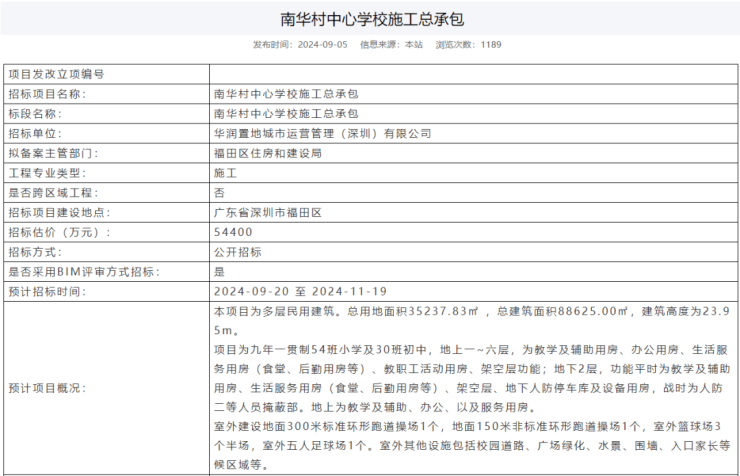Click the 否 value for 是否跨区域工程

coord(219,192)
